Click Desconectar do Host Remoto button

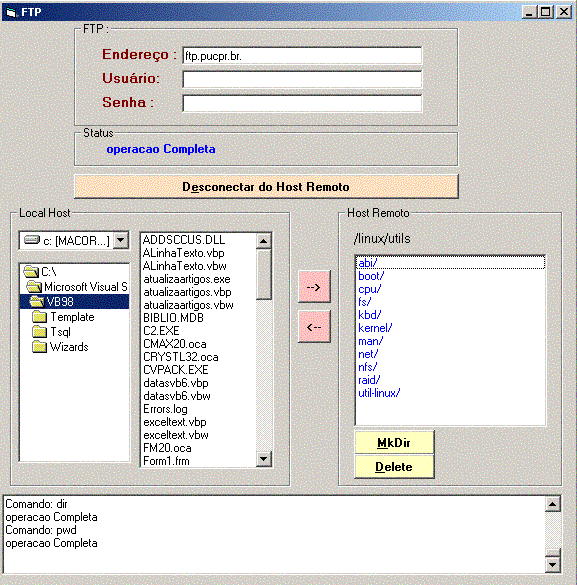(x=266, y=187)
